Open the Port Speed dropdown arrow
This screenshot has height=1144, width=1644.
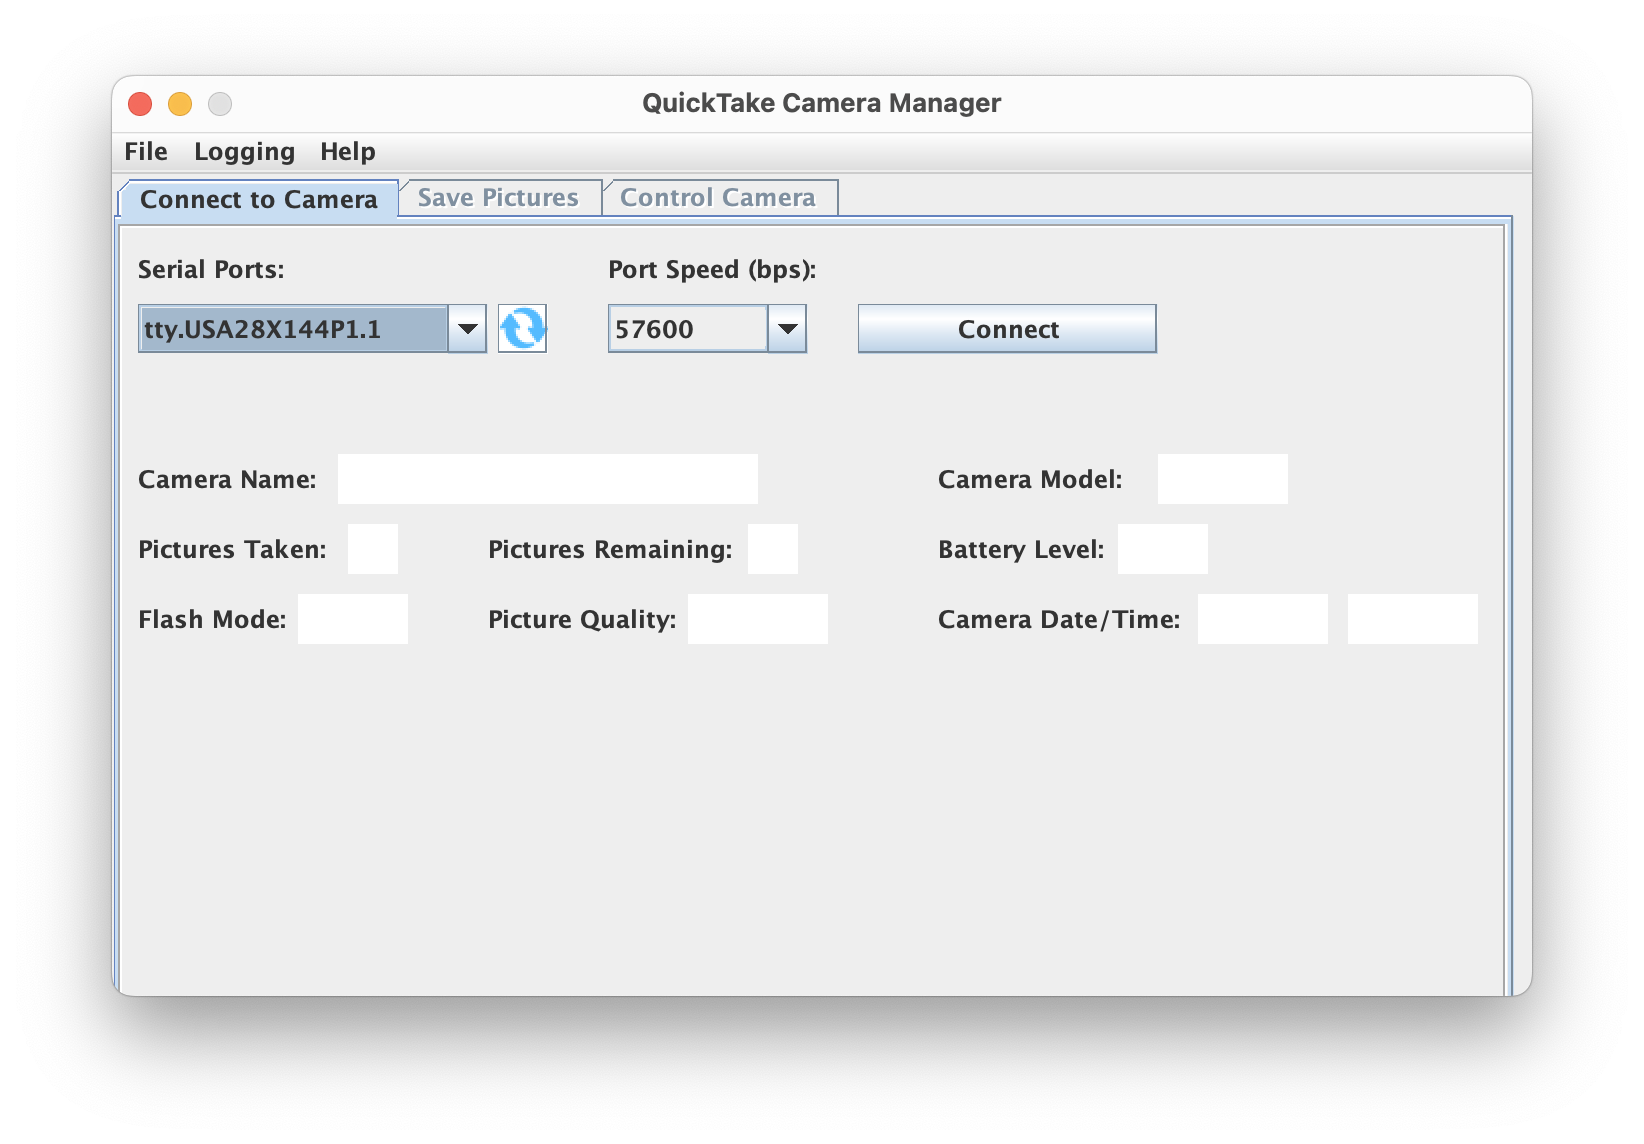pos(787,329)
